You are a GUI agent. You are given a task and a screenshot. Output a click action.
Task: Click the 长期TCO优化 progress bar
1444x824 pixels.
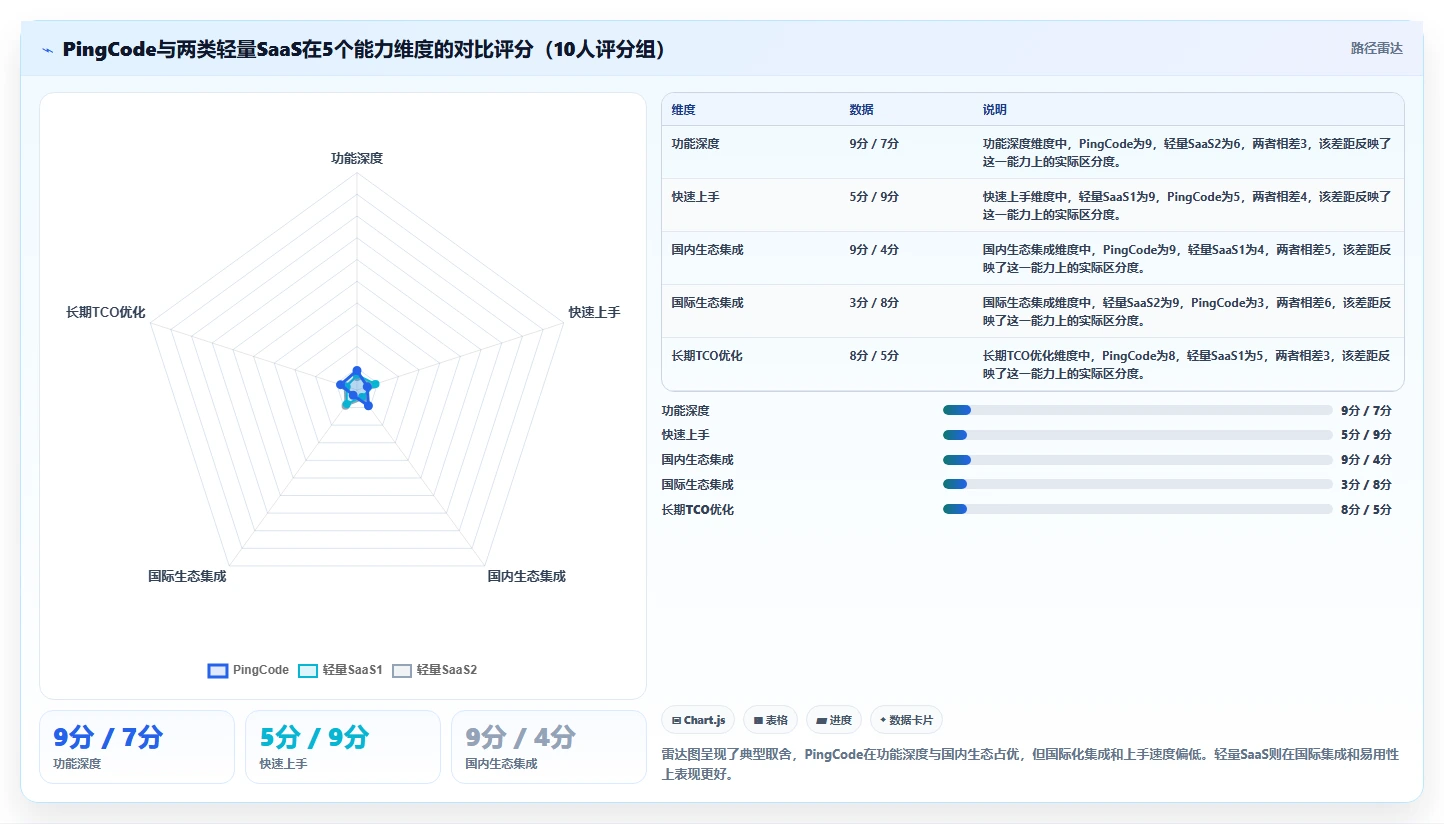pos(1138,510)
